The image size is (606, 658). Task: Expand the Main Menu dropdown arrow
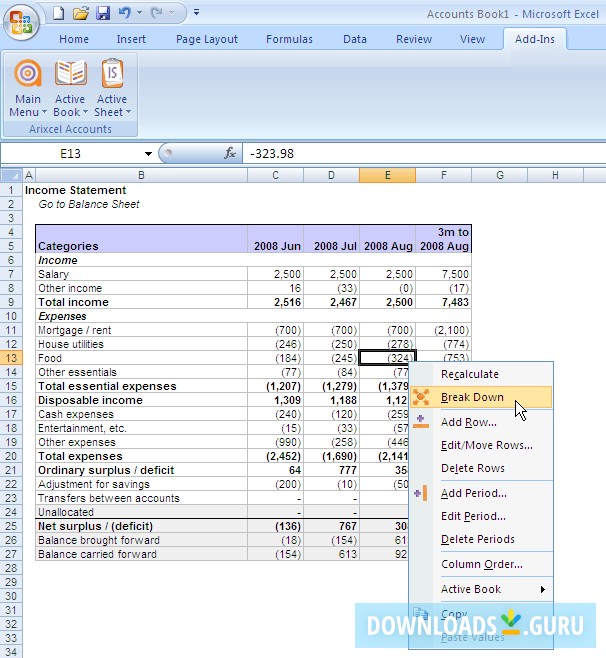click(x=44, y=112)
